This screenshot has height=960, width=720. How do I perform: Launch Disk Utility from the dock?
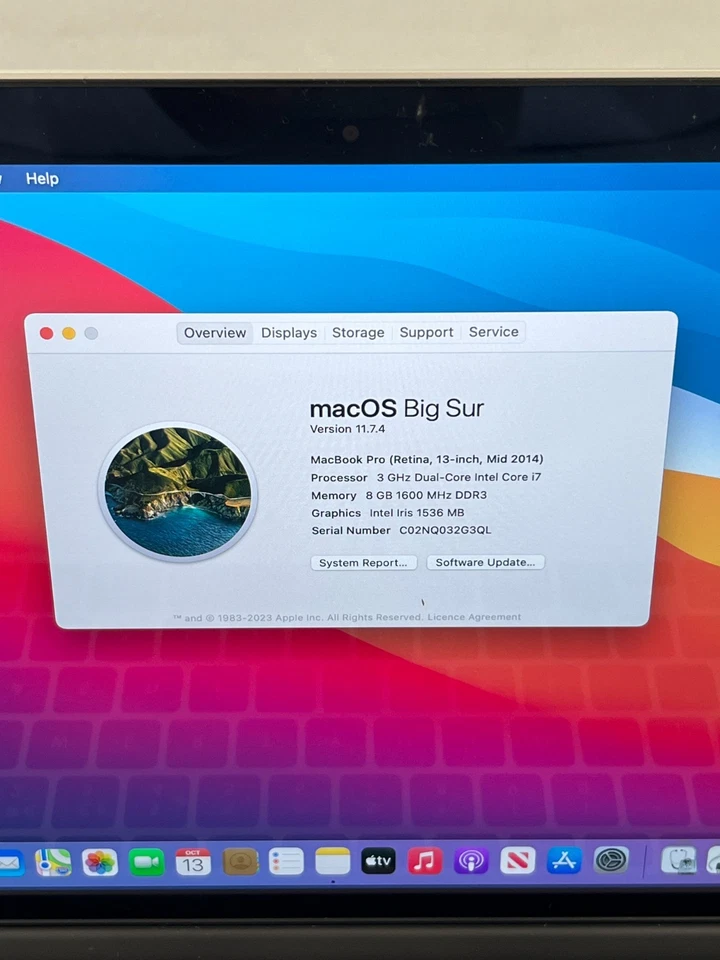pyautogui.click(x=678, y=860)
